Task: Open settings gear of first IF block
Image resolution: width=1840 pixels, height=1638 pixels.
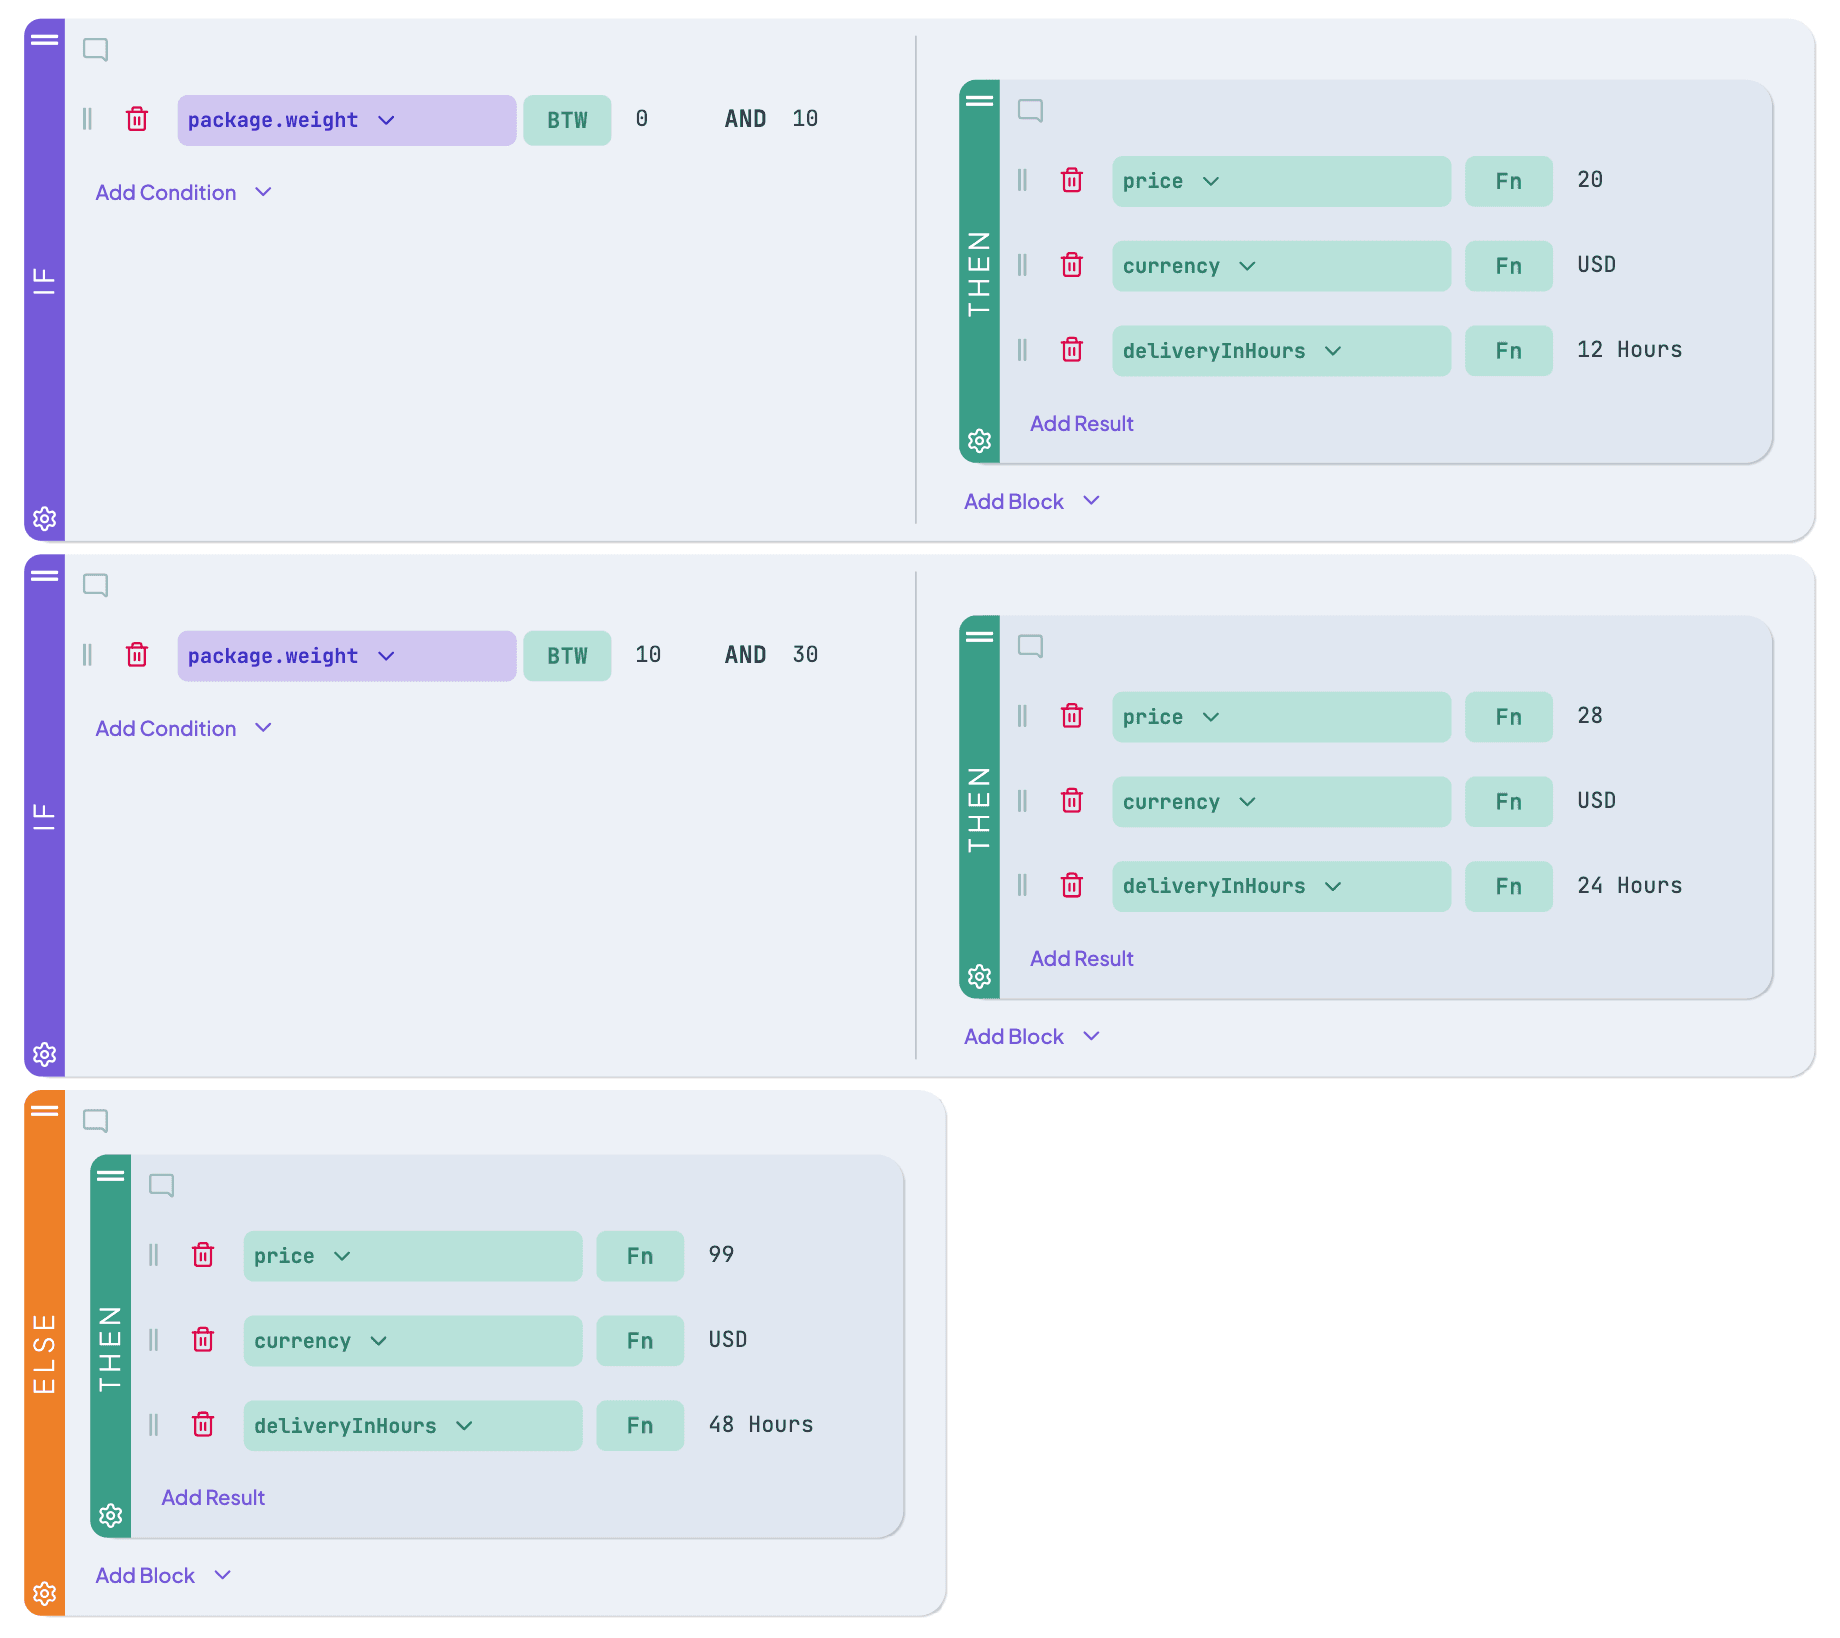Action: [44, 519]
